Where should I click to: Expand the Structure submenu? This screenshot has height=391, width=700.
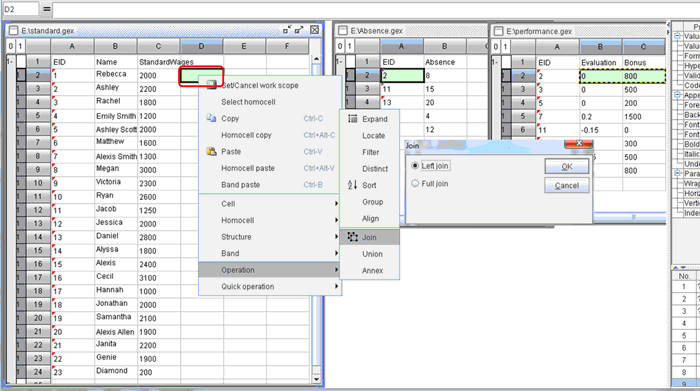coord(270,237)
